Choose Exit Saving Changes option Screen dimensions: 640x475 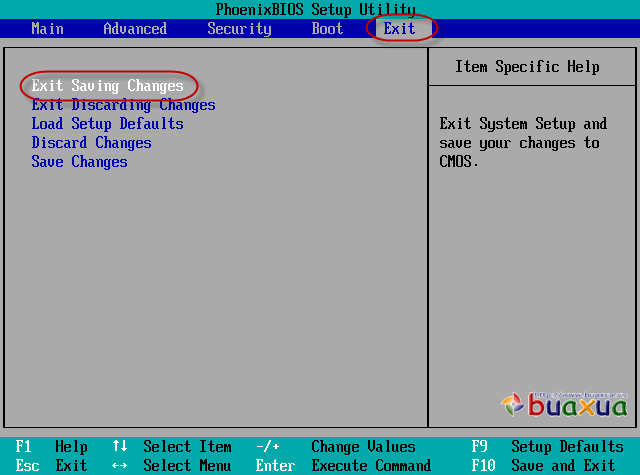(108, 86)
